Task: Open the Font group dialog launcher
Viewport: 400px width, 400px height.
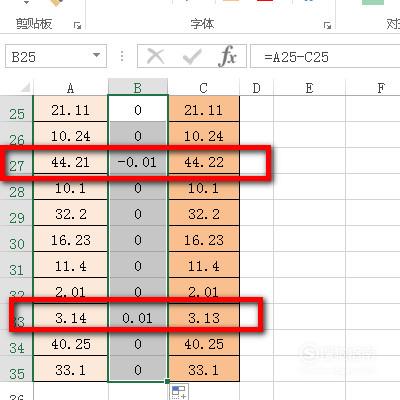Action: [x=328, y=25]
